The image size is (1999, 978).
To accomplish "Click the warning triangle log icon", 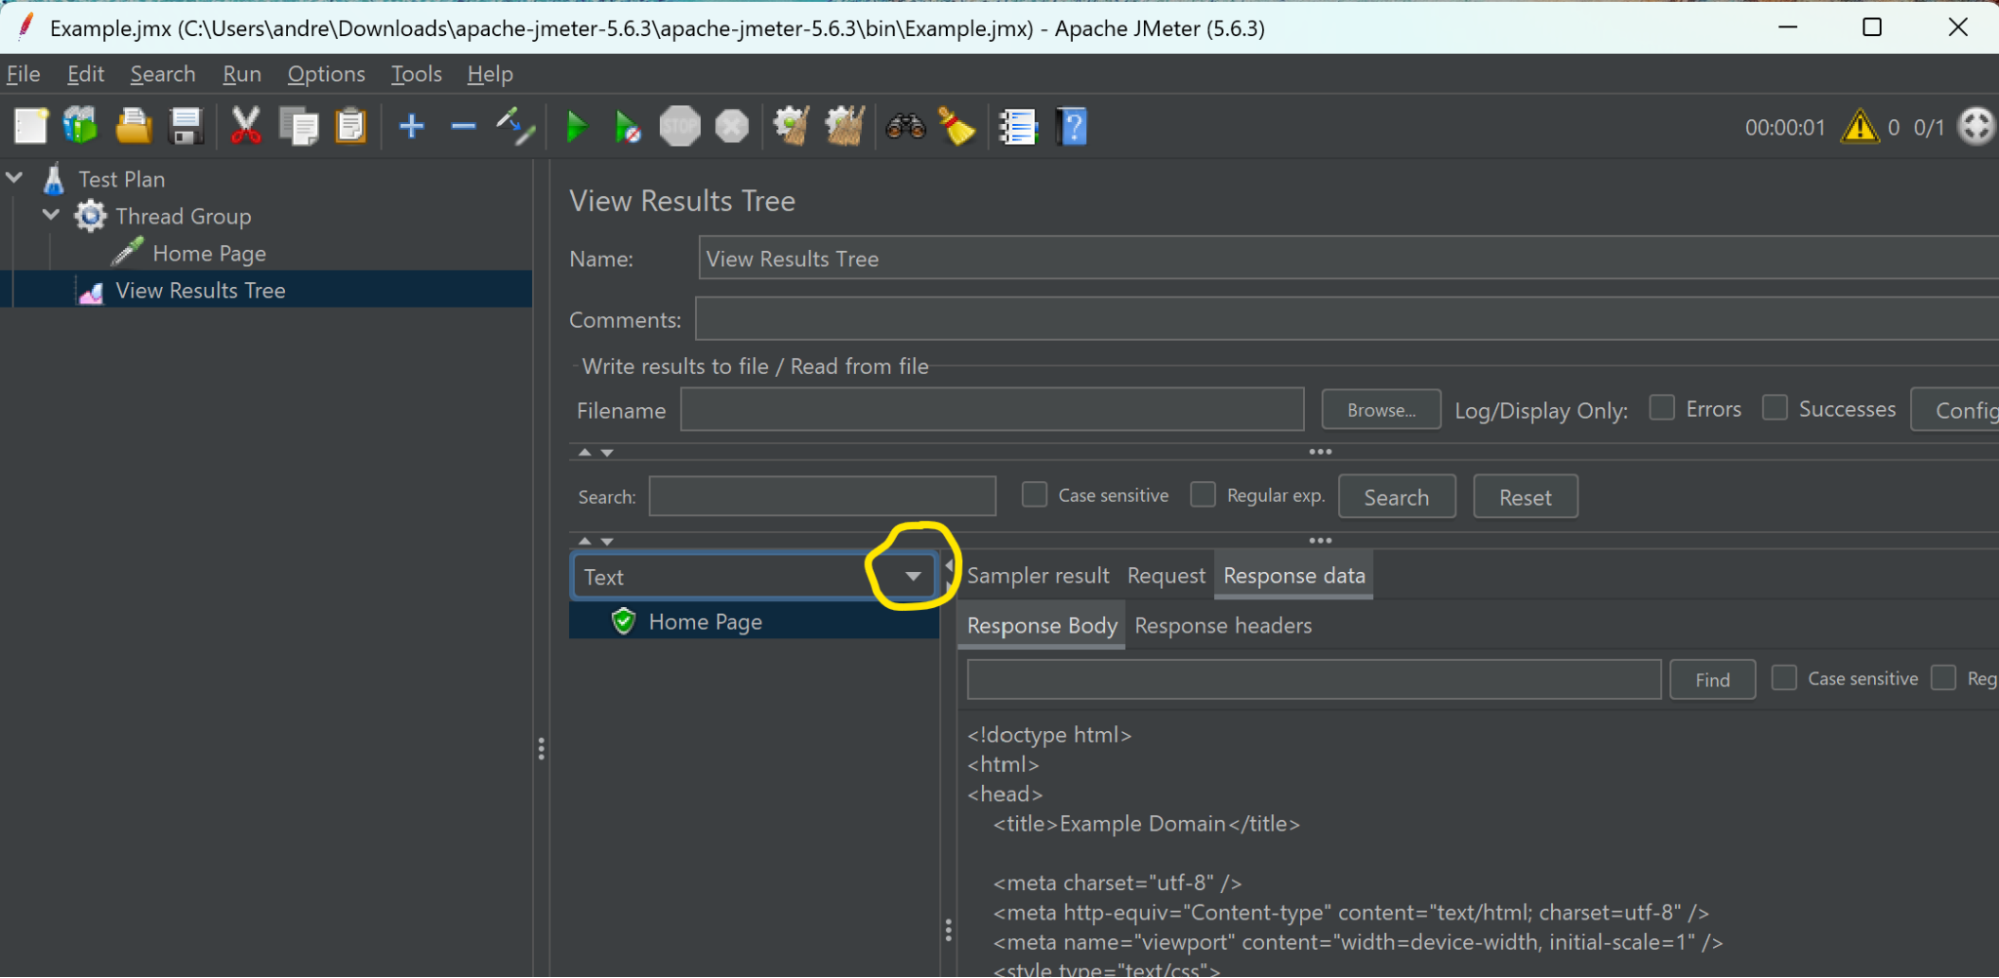I will pyautogui.click(x=1860, y=127).
